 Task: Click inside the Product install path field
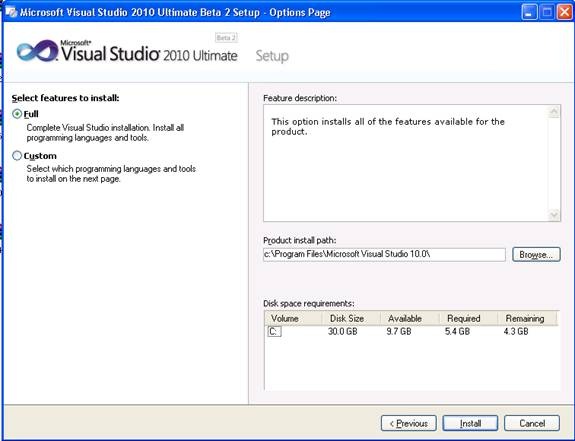pos(384,254)
